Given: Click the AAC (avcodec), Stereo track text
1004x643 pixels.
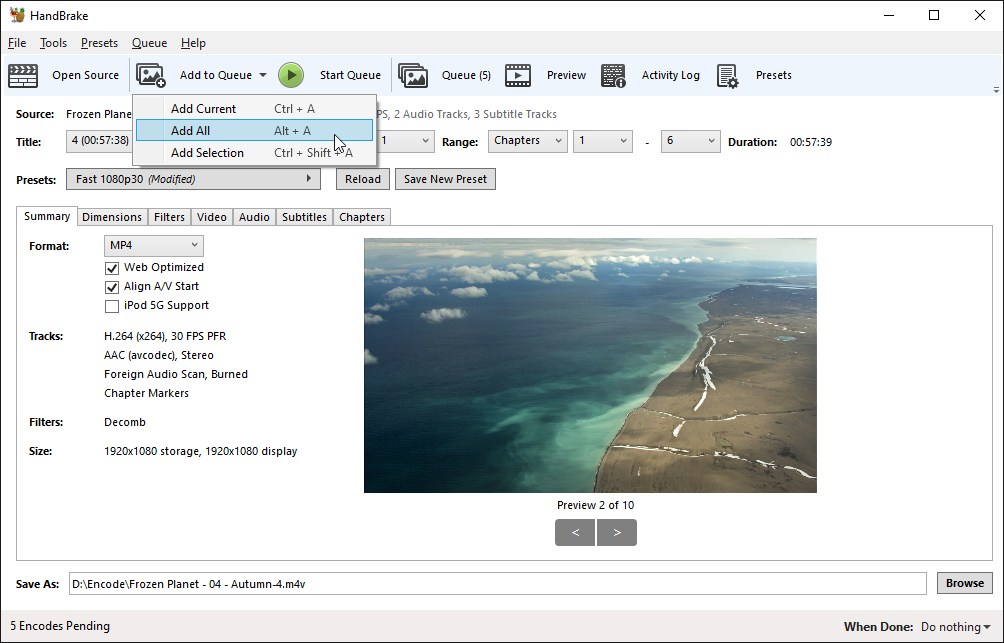Looking at the screenshot, I should 159,355.
